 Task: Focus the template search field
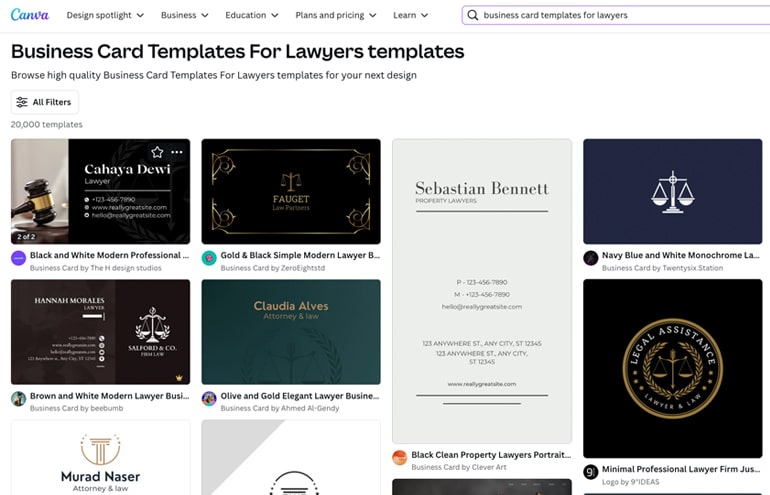tap(620, 16)
